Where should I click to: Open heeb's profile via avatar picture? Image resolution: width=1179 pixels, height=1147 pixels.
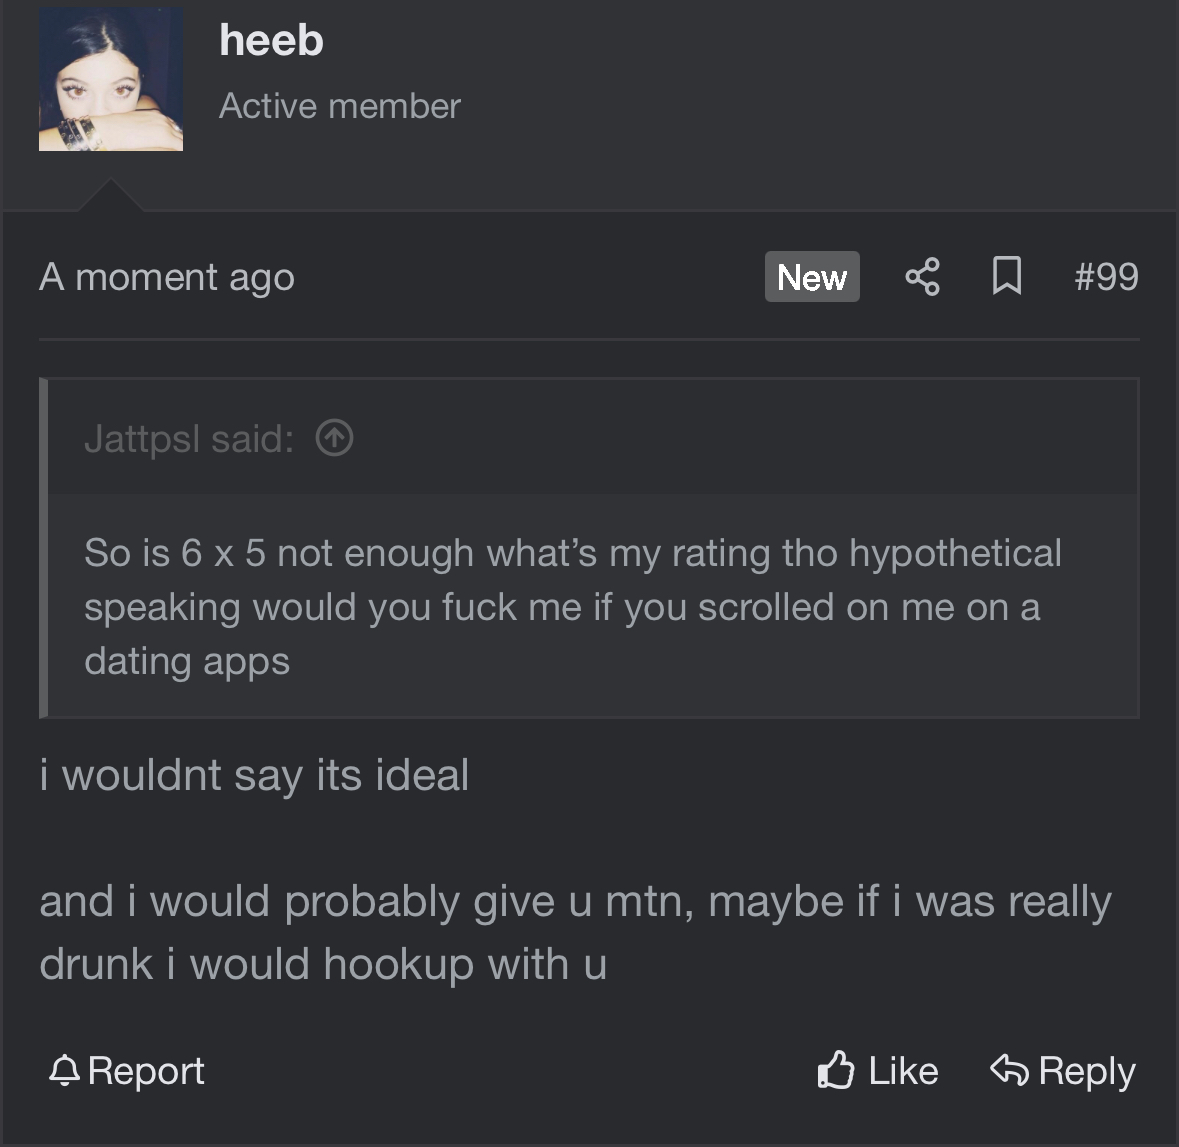[111, 80]
